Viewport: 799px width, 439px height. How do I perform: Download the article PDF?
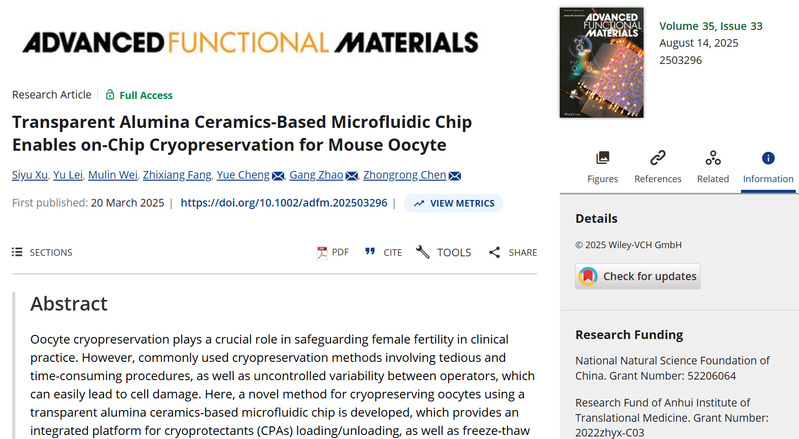tap(333, 252)
